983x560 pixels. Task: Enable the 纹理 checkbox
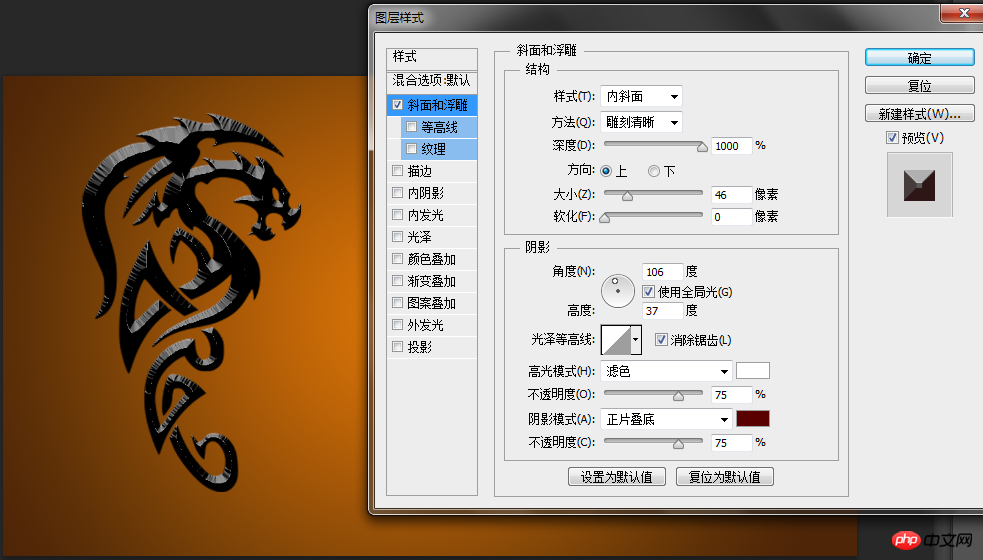[411, 149]
